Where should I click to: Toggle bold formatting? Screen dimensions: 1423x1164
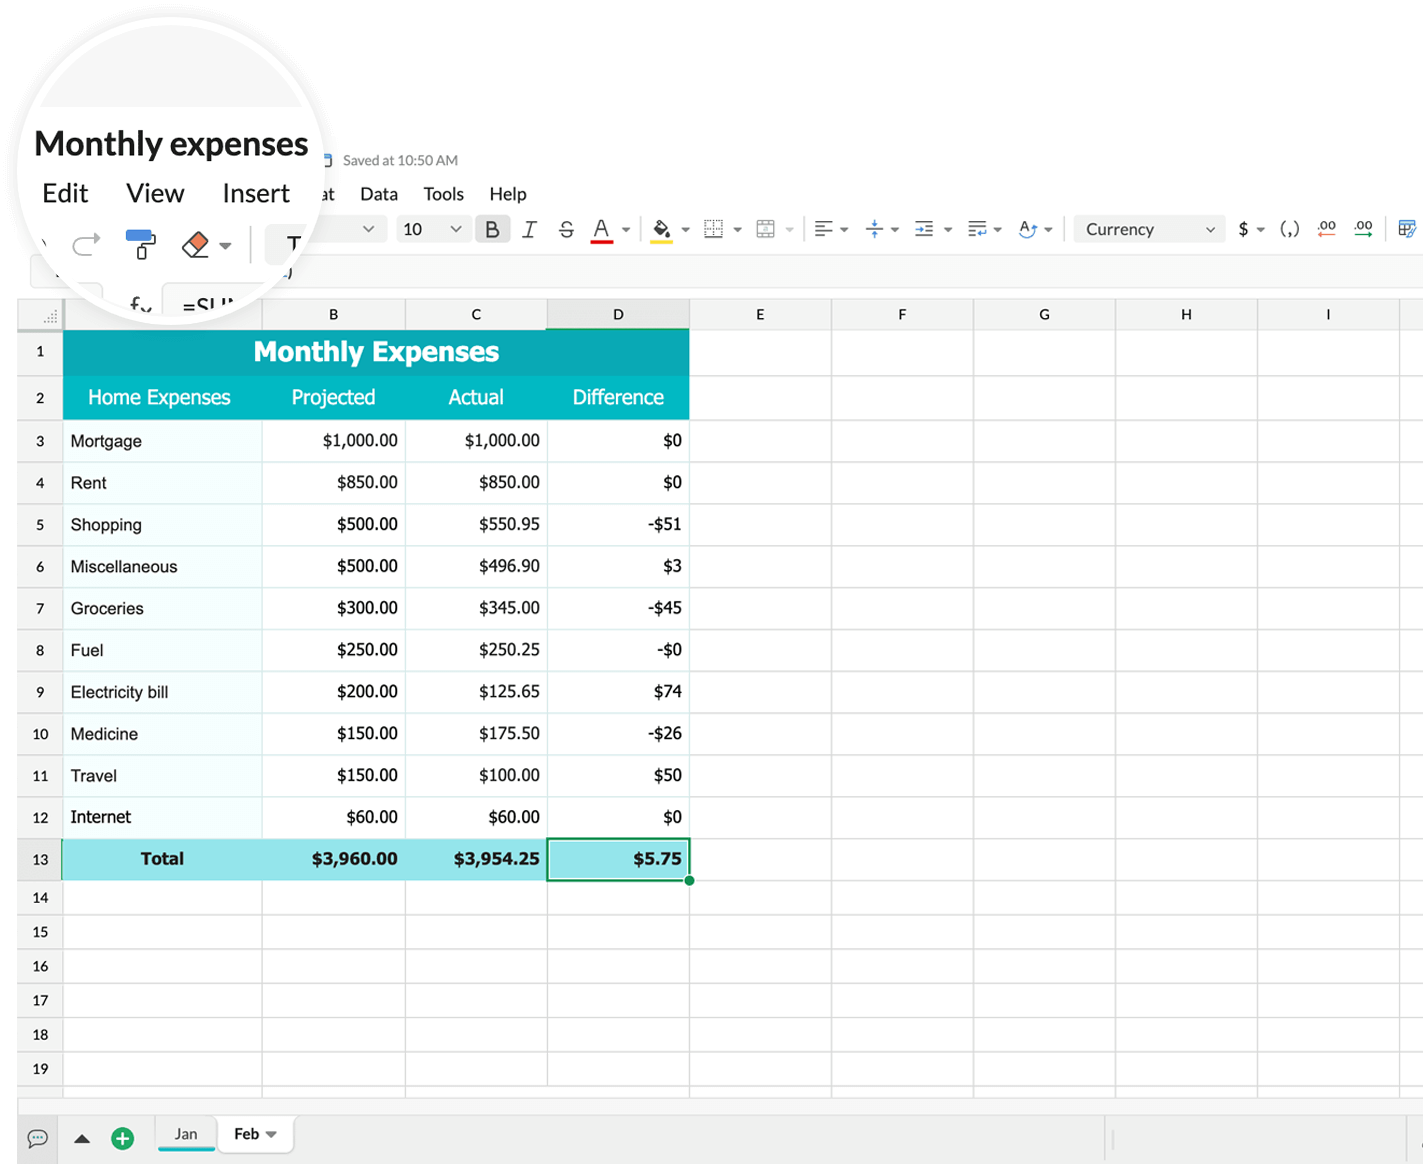[492, 229]
